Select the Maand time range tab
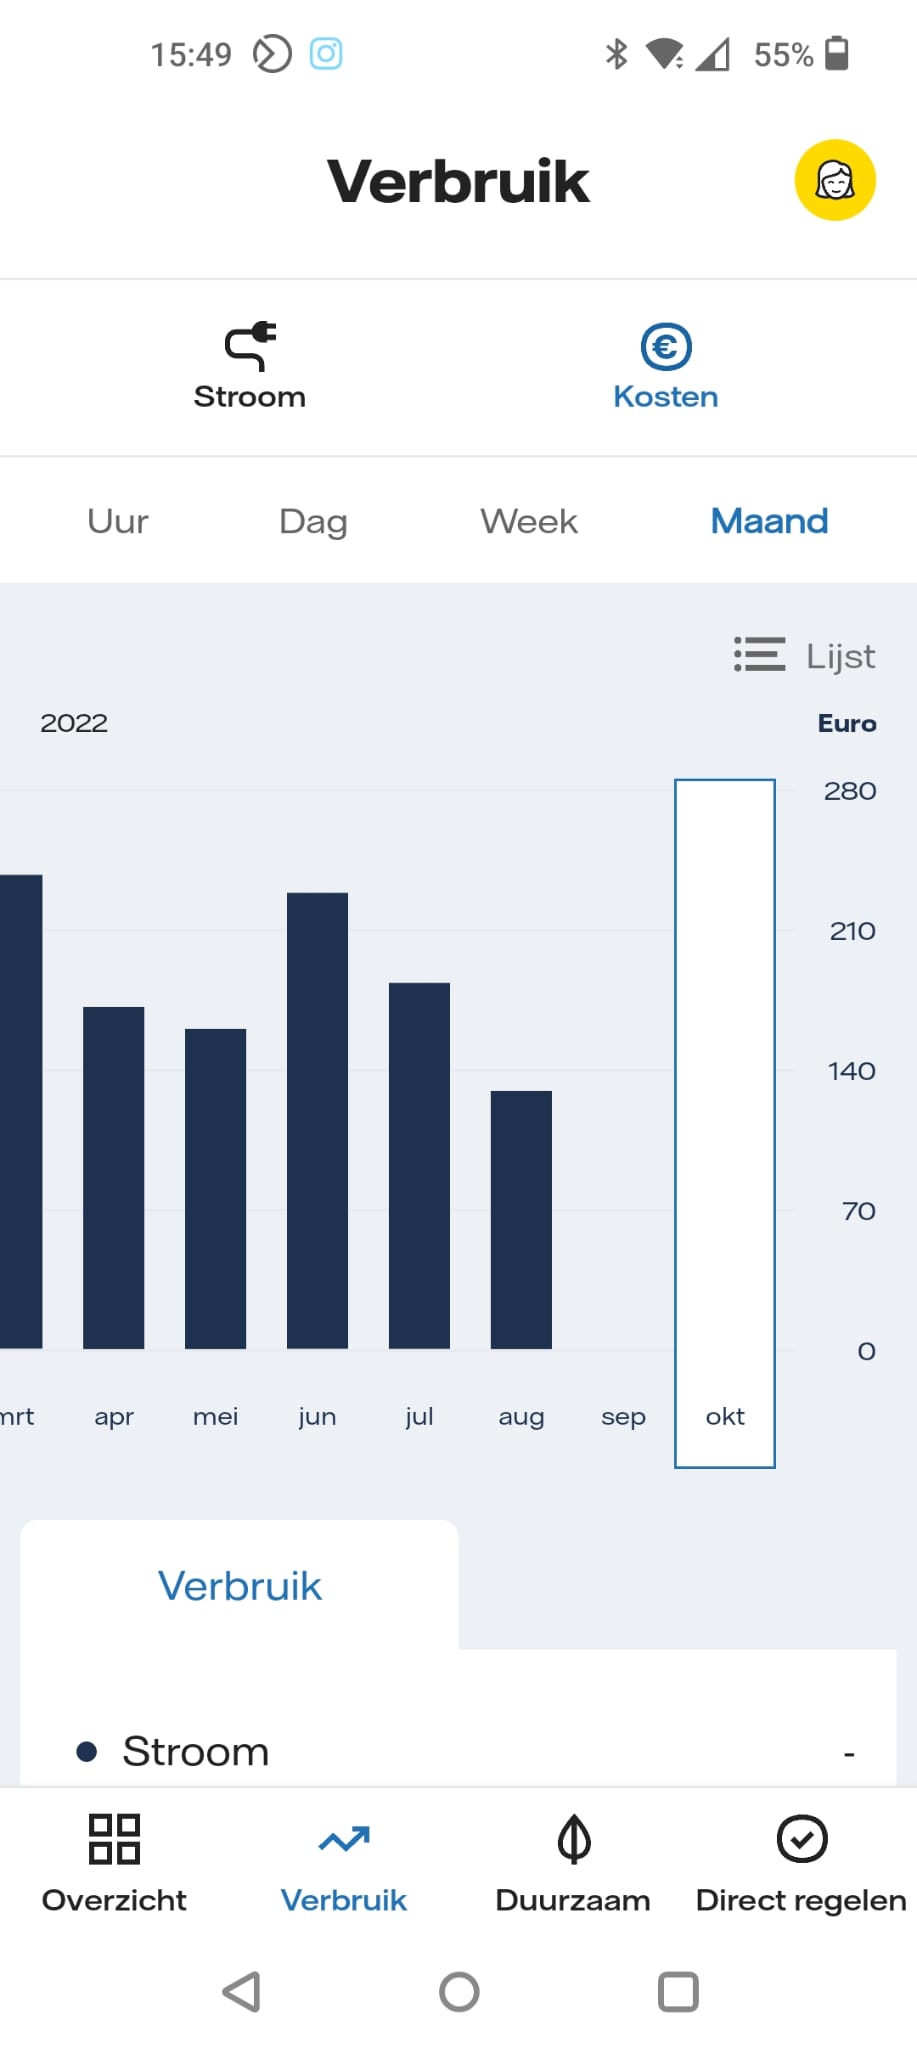The image size is (917, 2048). pos(769,521)
